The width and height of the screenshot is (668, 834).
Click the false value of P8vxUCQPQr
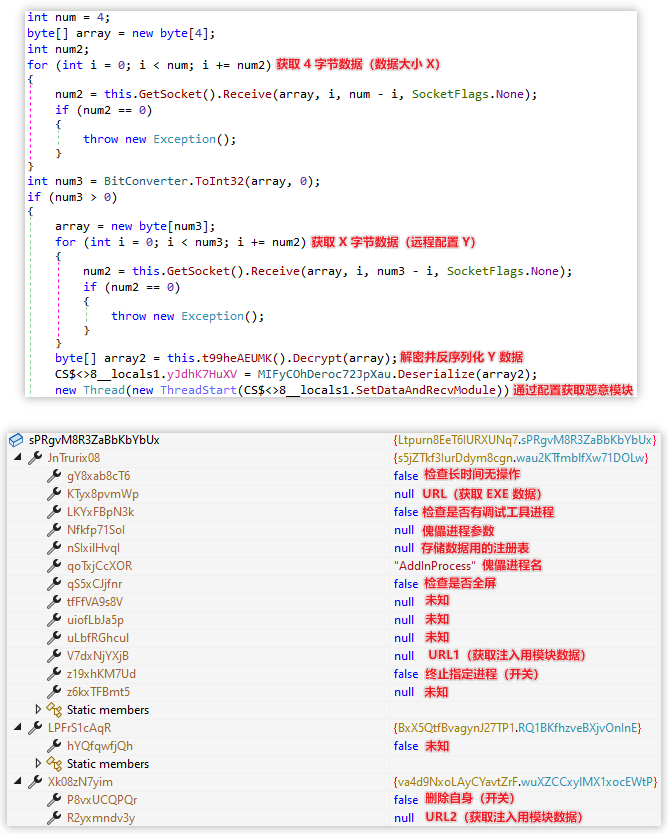pos(406,799)
